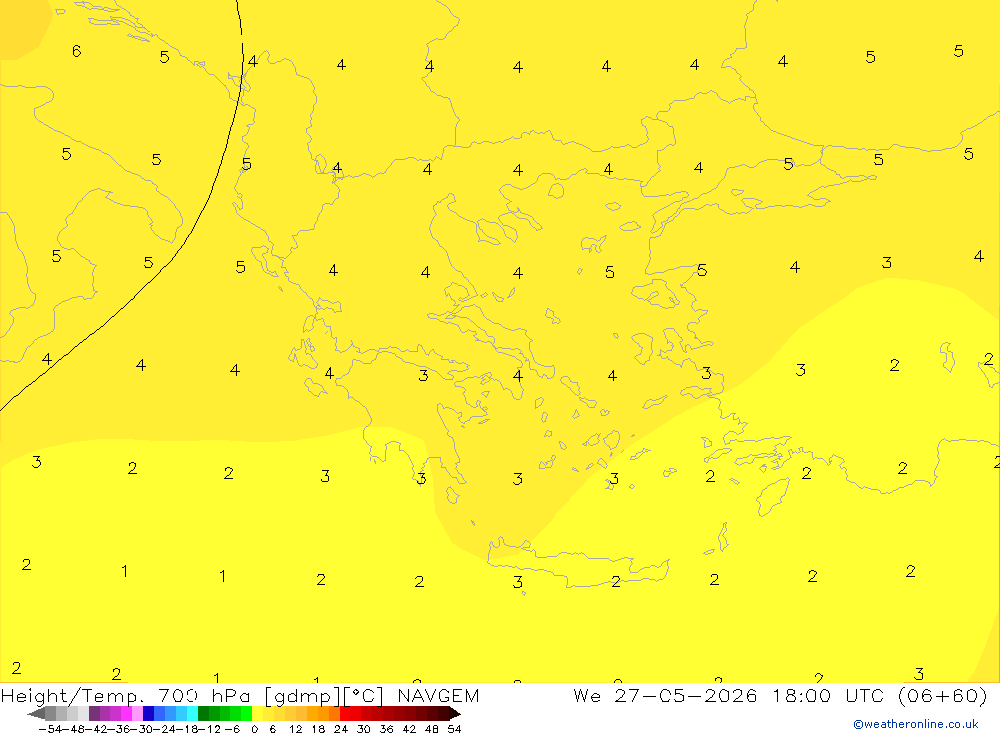Click the [gdmp] unit label
This screenshot has width=1000, height=733.
(302, 695)
